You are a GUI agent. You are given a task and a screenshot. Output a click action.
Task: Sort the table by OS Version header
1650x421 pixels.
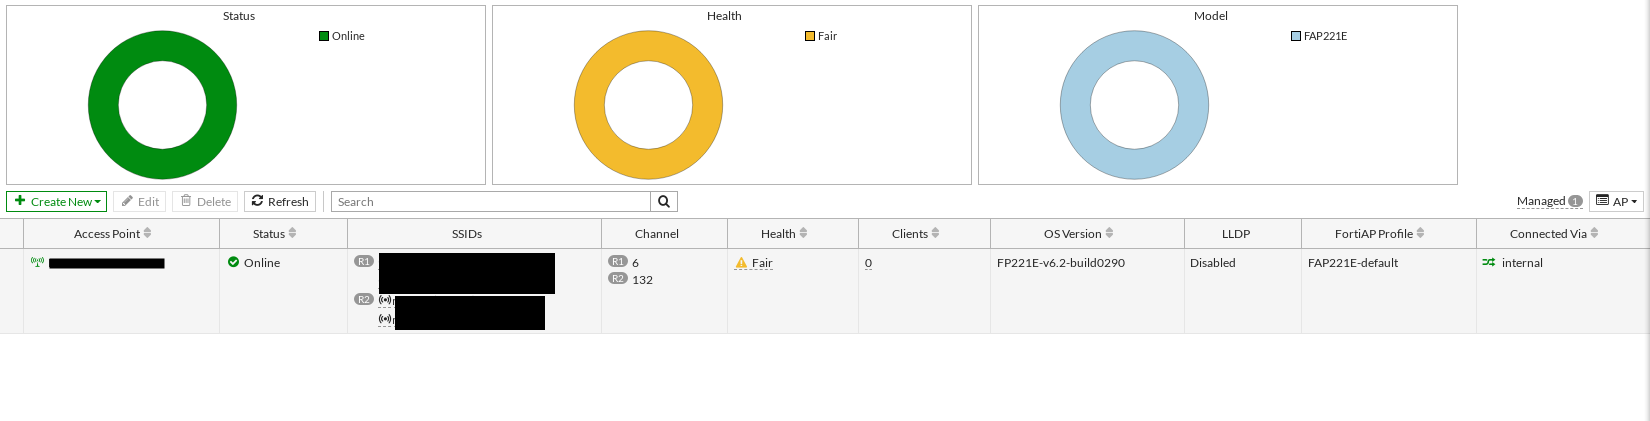click(x=1078, y=234)
